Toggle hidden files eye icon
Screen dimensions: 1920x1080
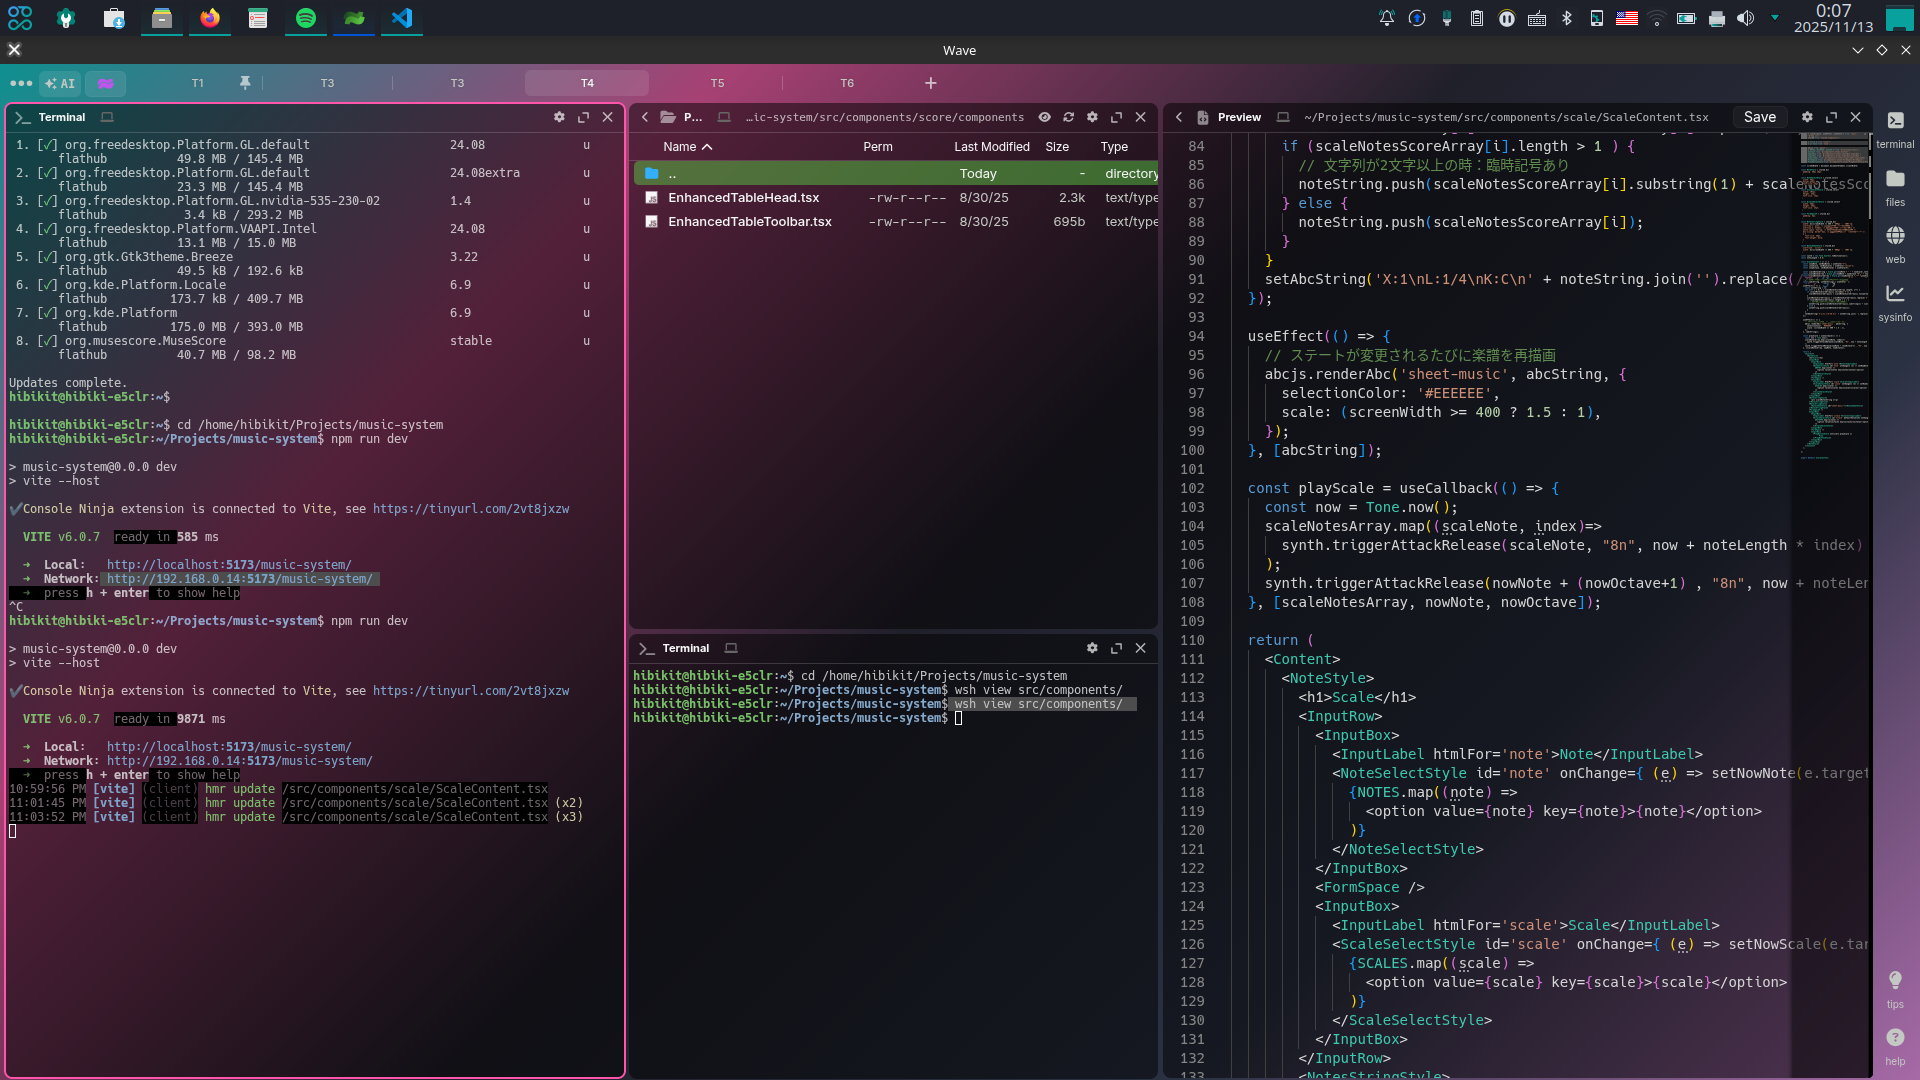click(x=1044, y=117)
